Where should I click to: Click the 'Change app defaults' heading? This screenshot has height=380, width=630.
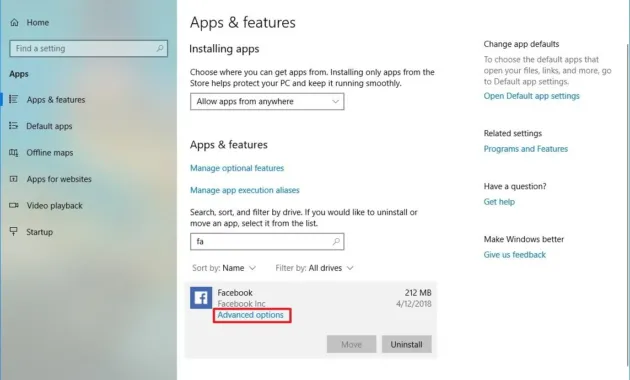(x=522, y=44)
